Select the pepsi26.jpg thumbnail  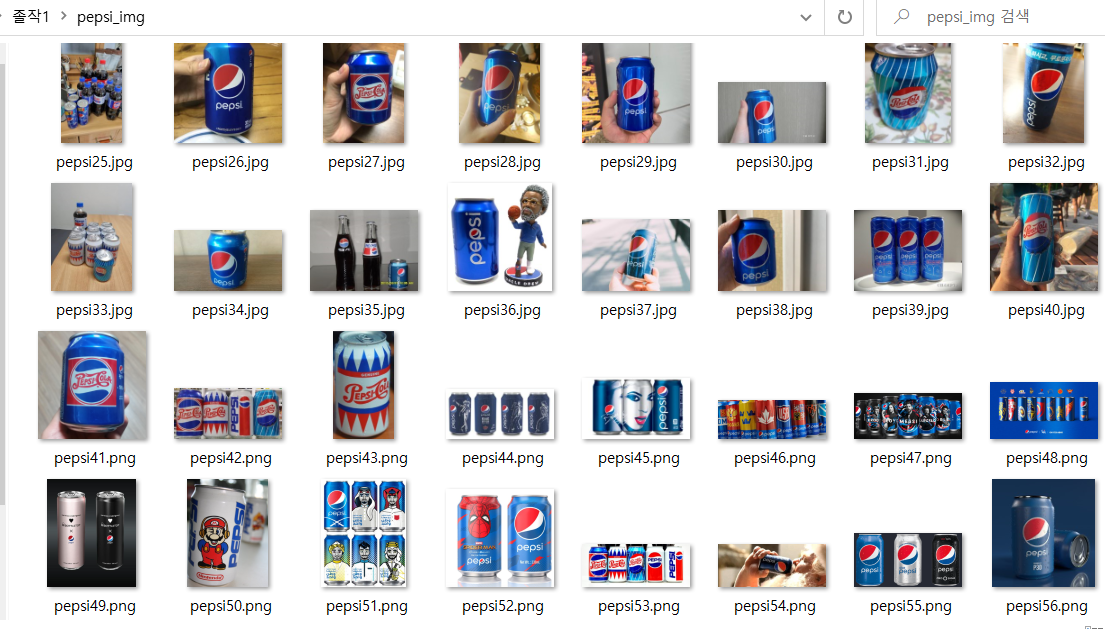point(228,93)
